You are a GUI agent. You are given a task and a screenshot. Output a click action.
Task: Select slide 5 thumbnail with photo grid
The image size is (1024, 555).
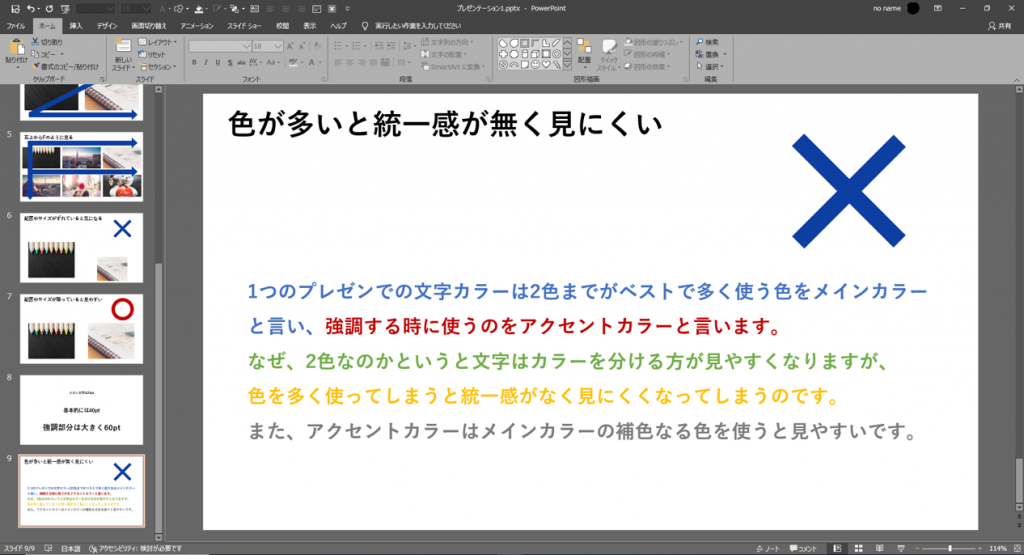pos(82,166)
